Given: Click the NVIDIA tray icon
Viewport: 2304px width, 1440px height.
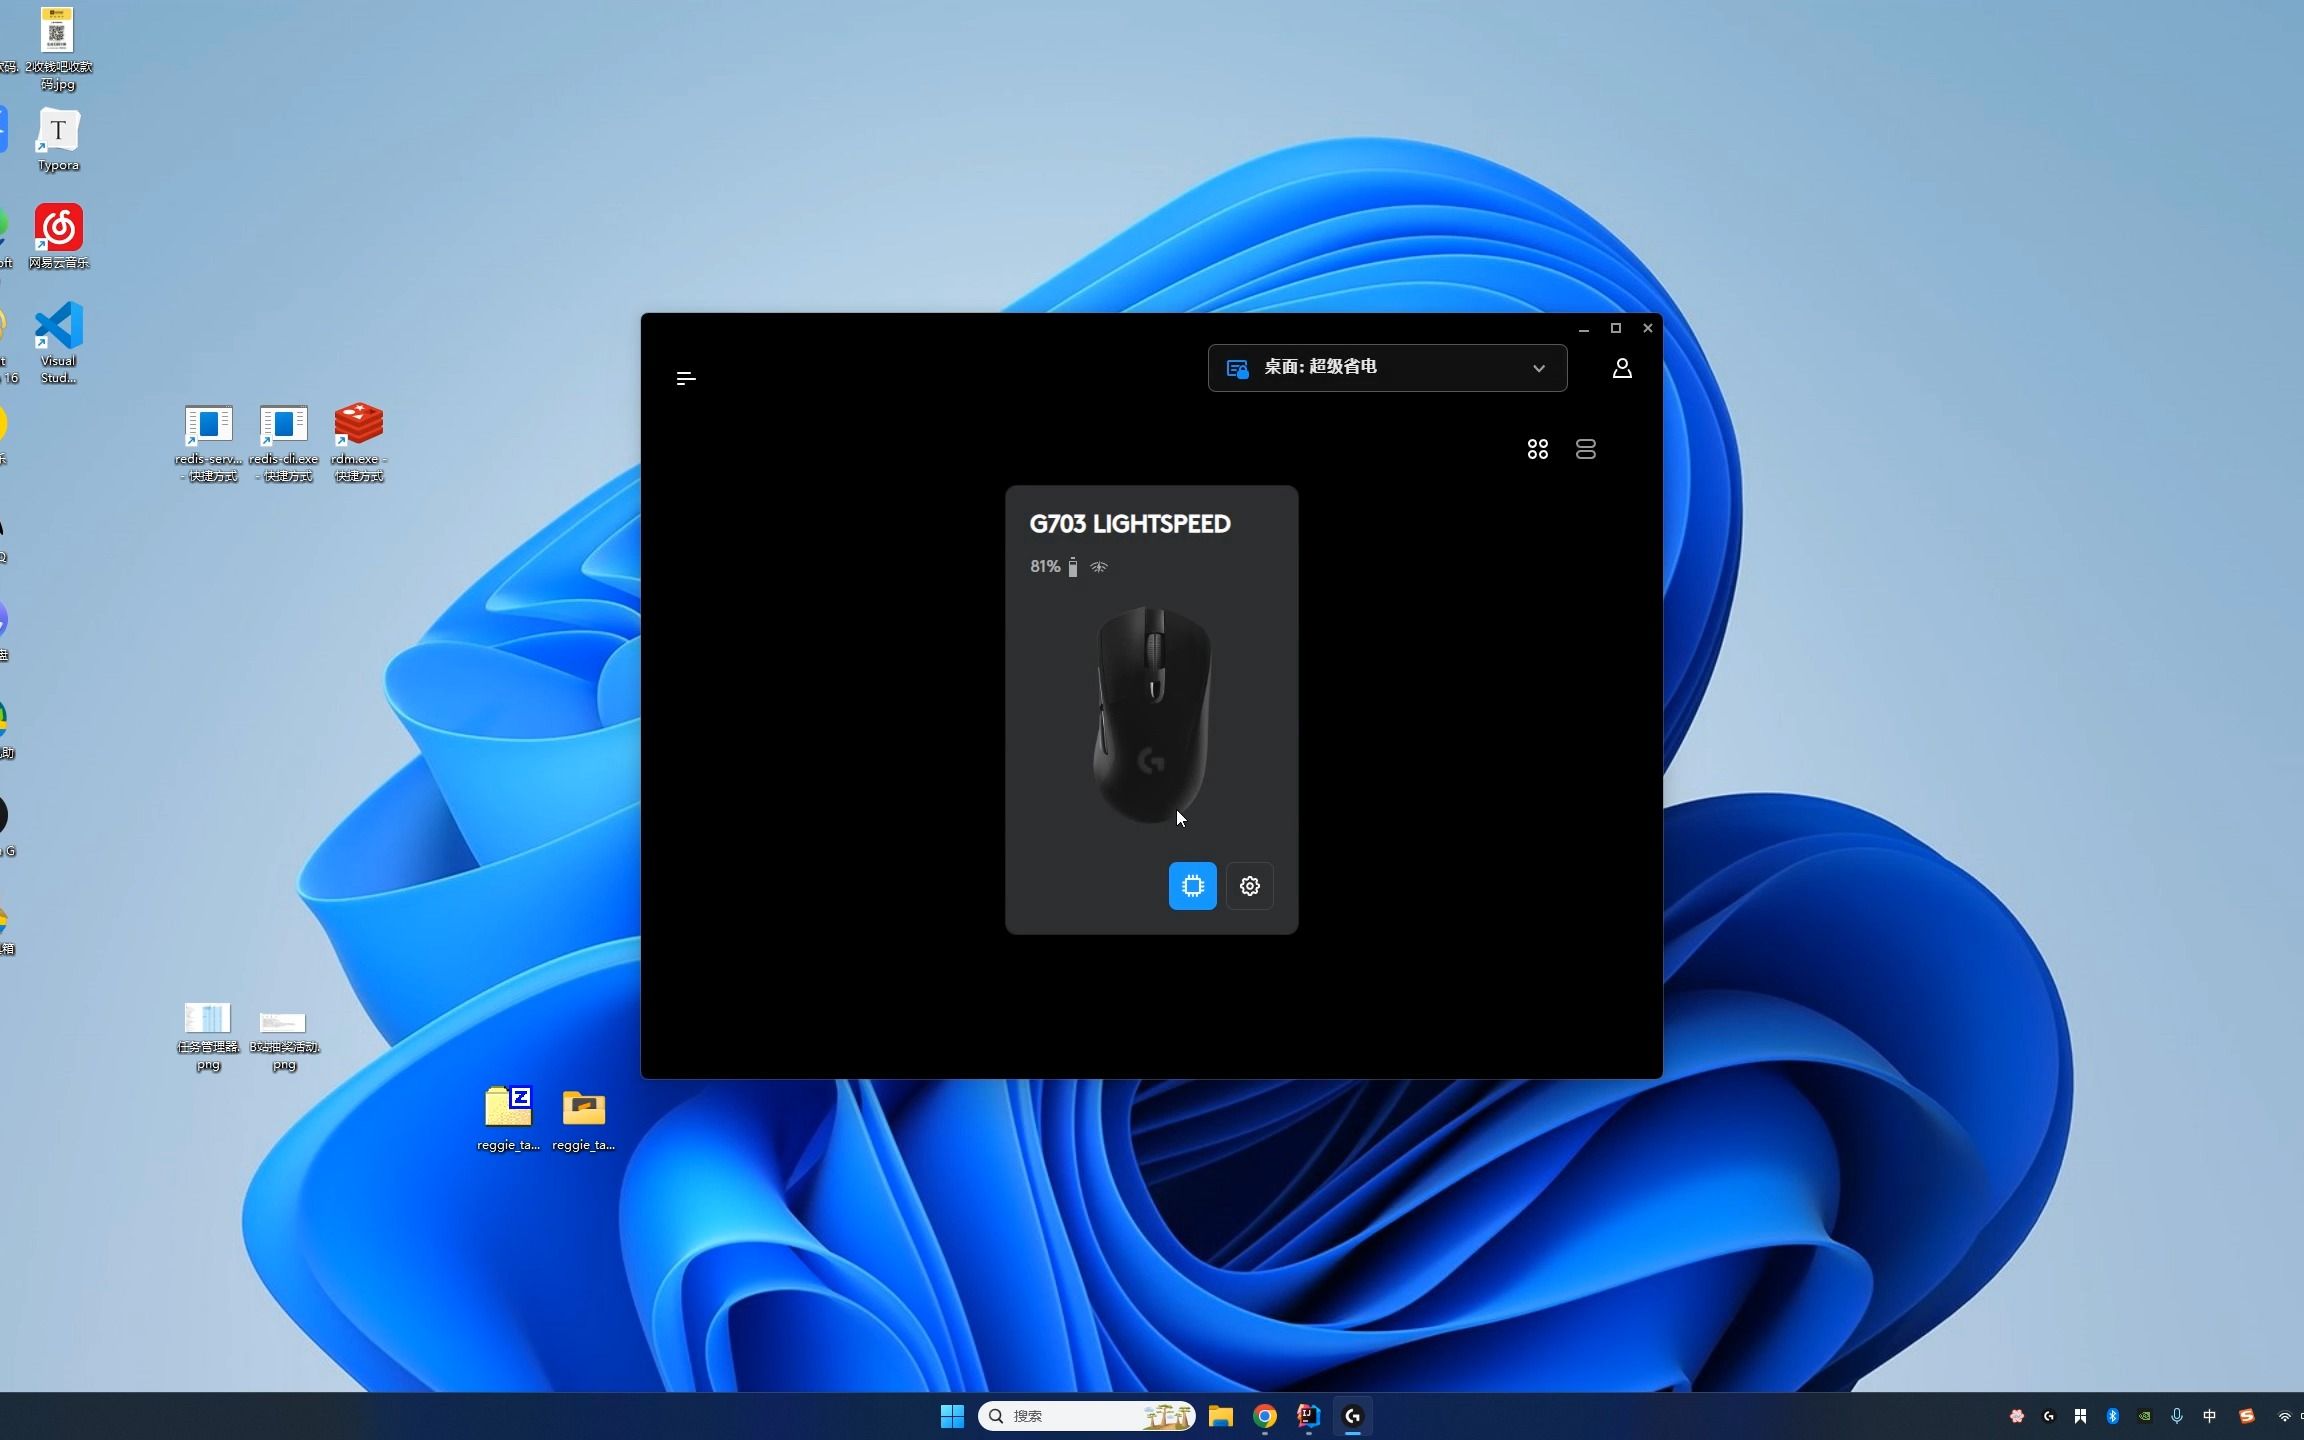Looking at the screenshot, I should (2145, 1416).
